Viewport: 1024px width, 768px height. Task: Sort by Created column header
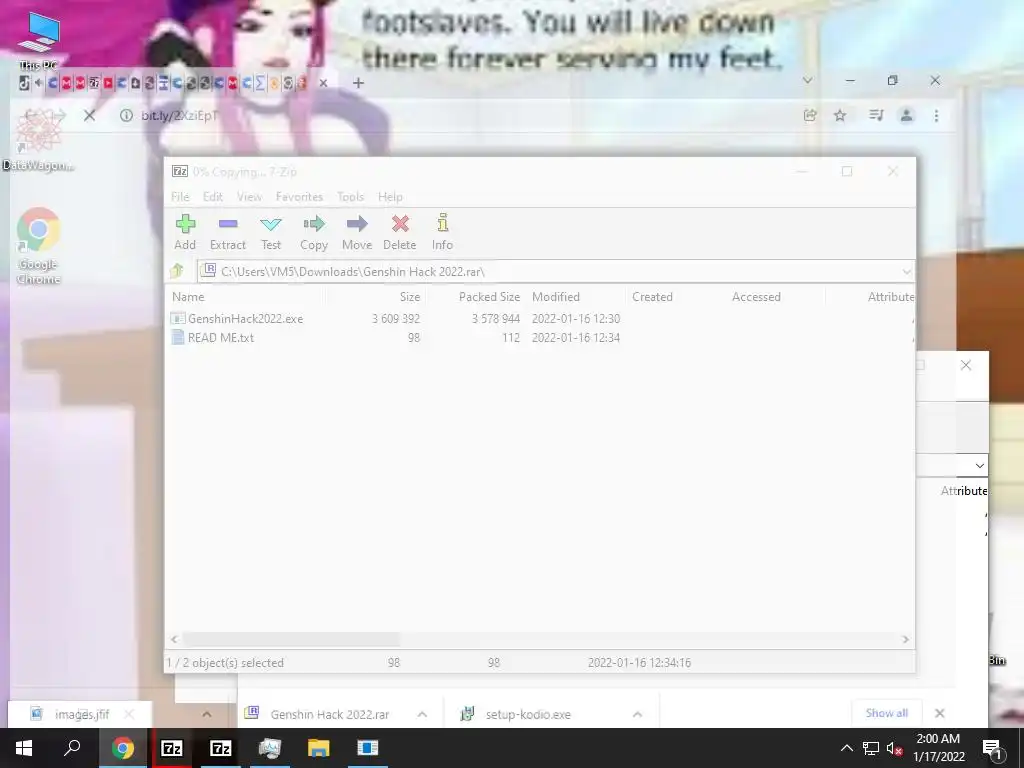coord(652,296)
